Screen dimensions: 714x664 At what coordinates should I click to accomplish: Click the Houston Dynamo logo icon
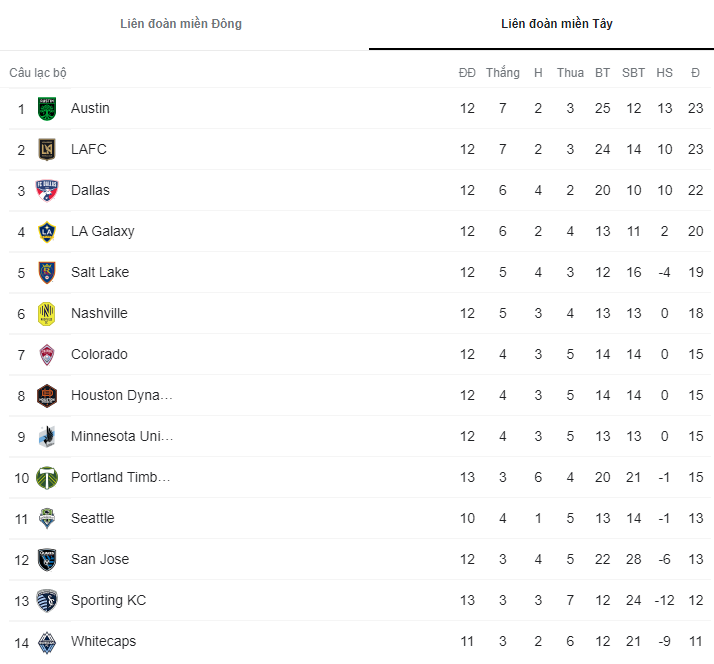pos(47,395)
